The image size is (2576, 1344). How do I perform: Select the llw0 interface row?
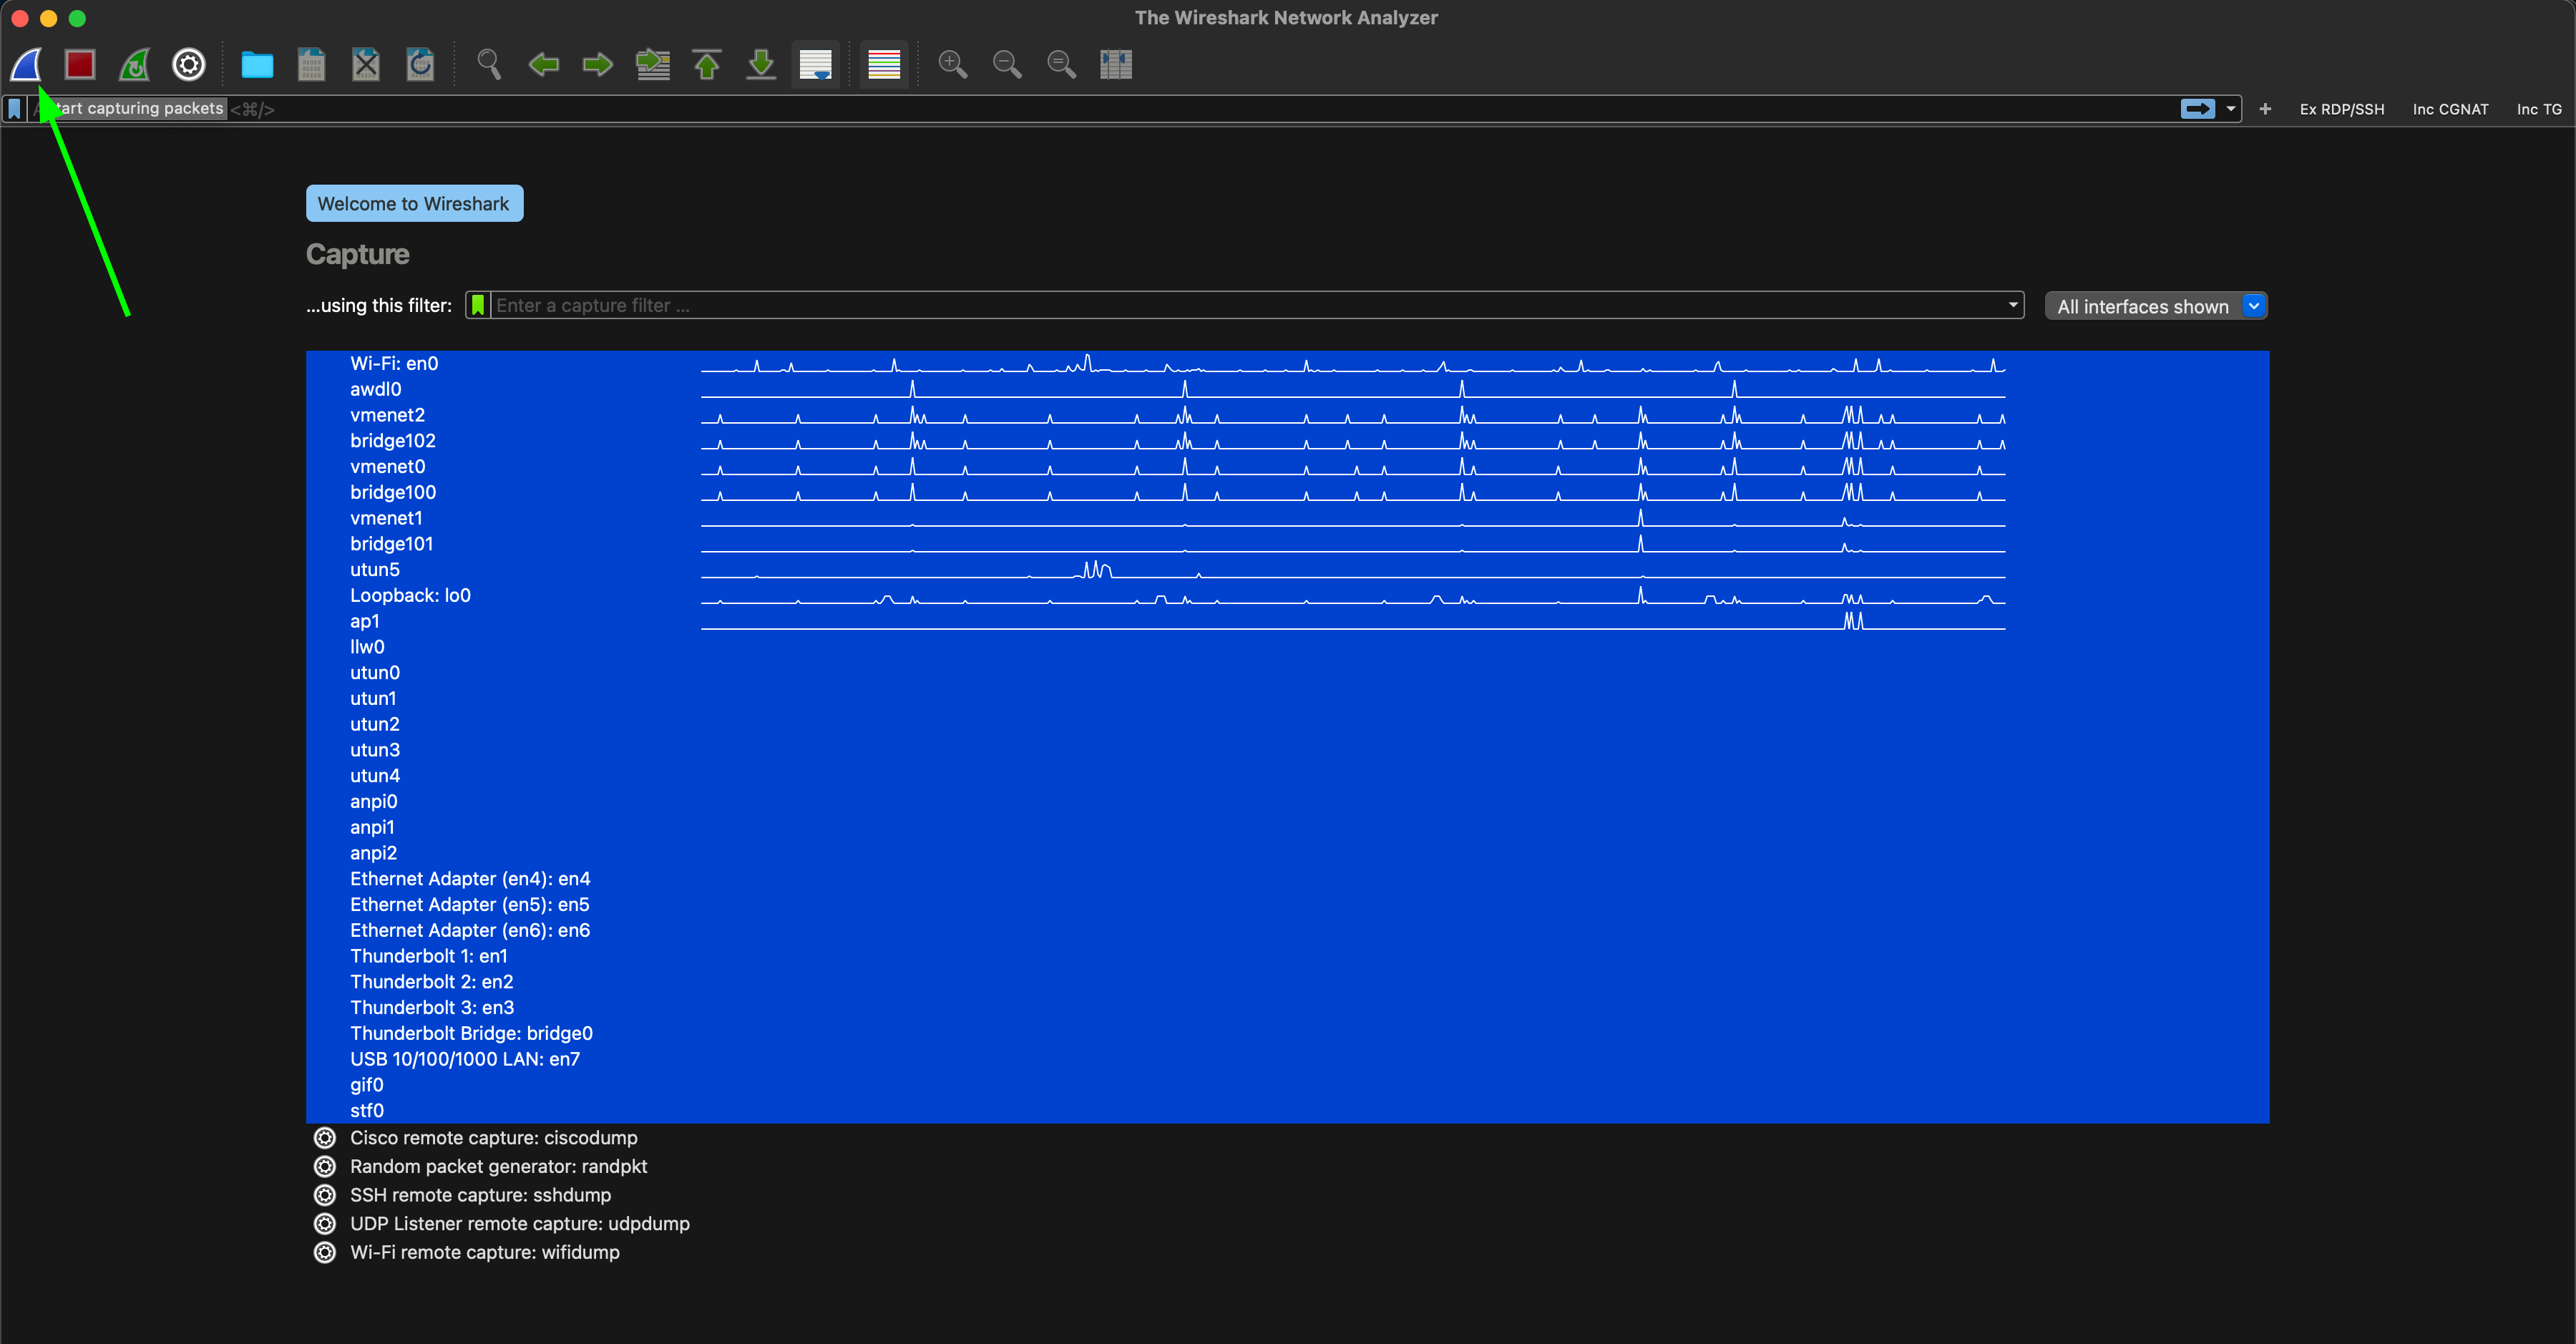click(x=1287, y=647)
